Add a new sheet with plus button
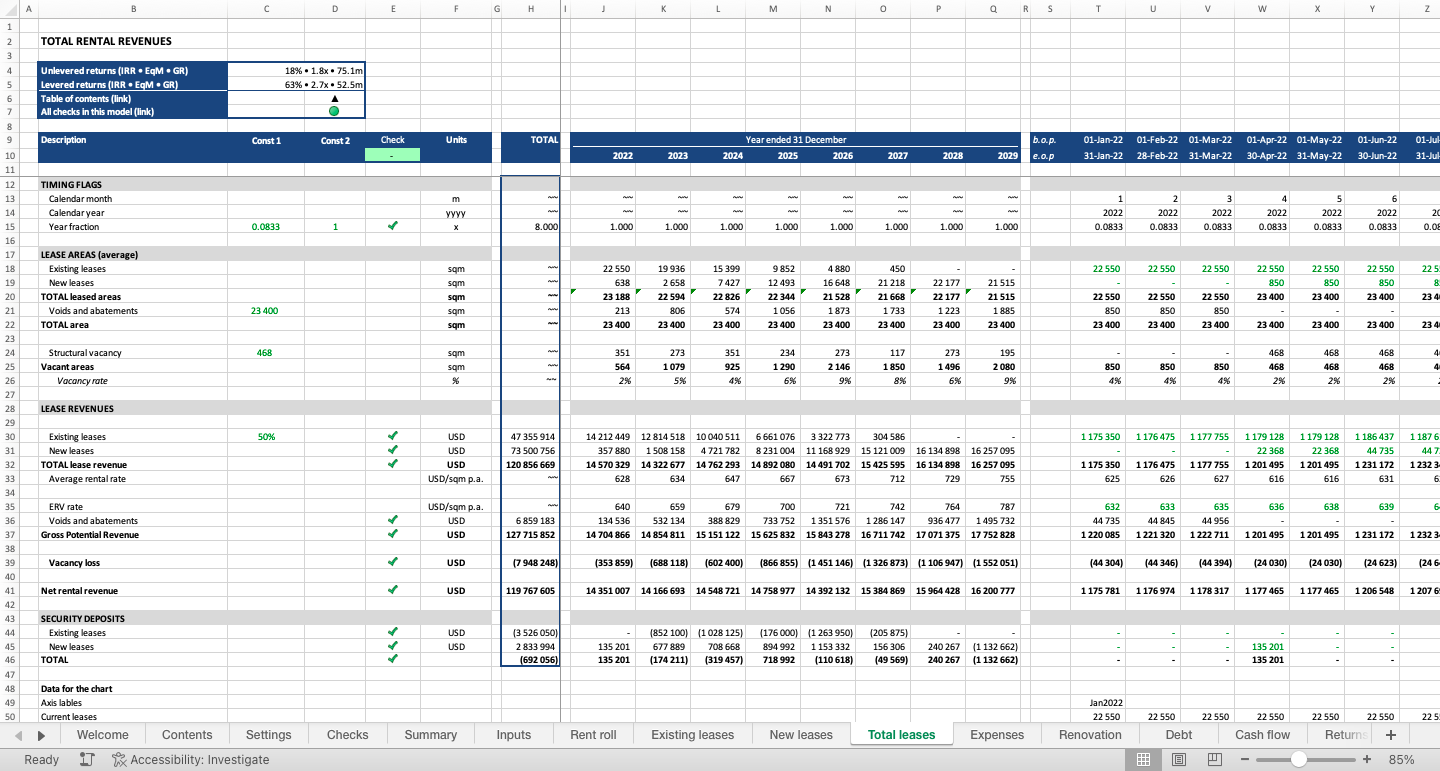This screenshot has width=1440, height=771. coord(1390,735)
